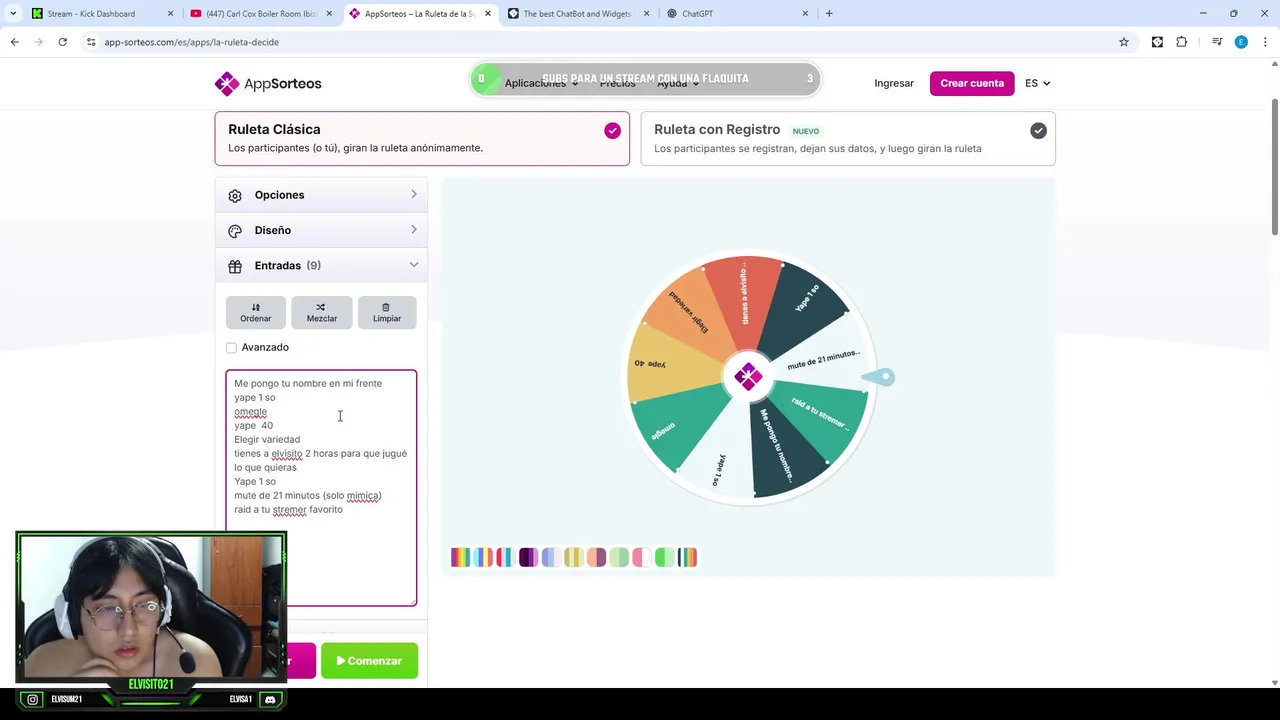Click the blue pointer on the wheel edge

pyautogui.click(x=878, y=377)
